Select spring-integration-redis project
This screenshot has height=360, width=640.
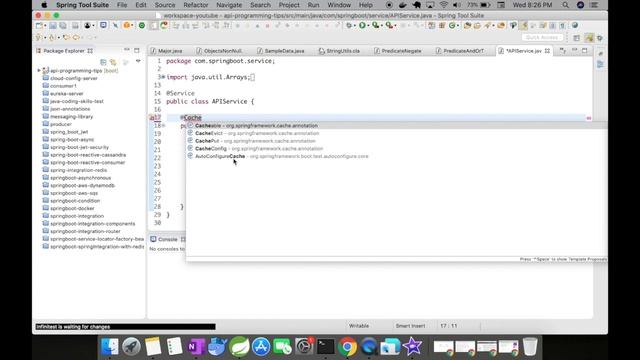78,170
